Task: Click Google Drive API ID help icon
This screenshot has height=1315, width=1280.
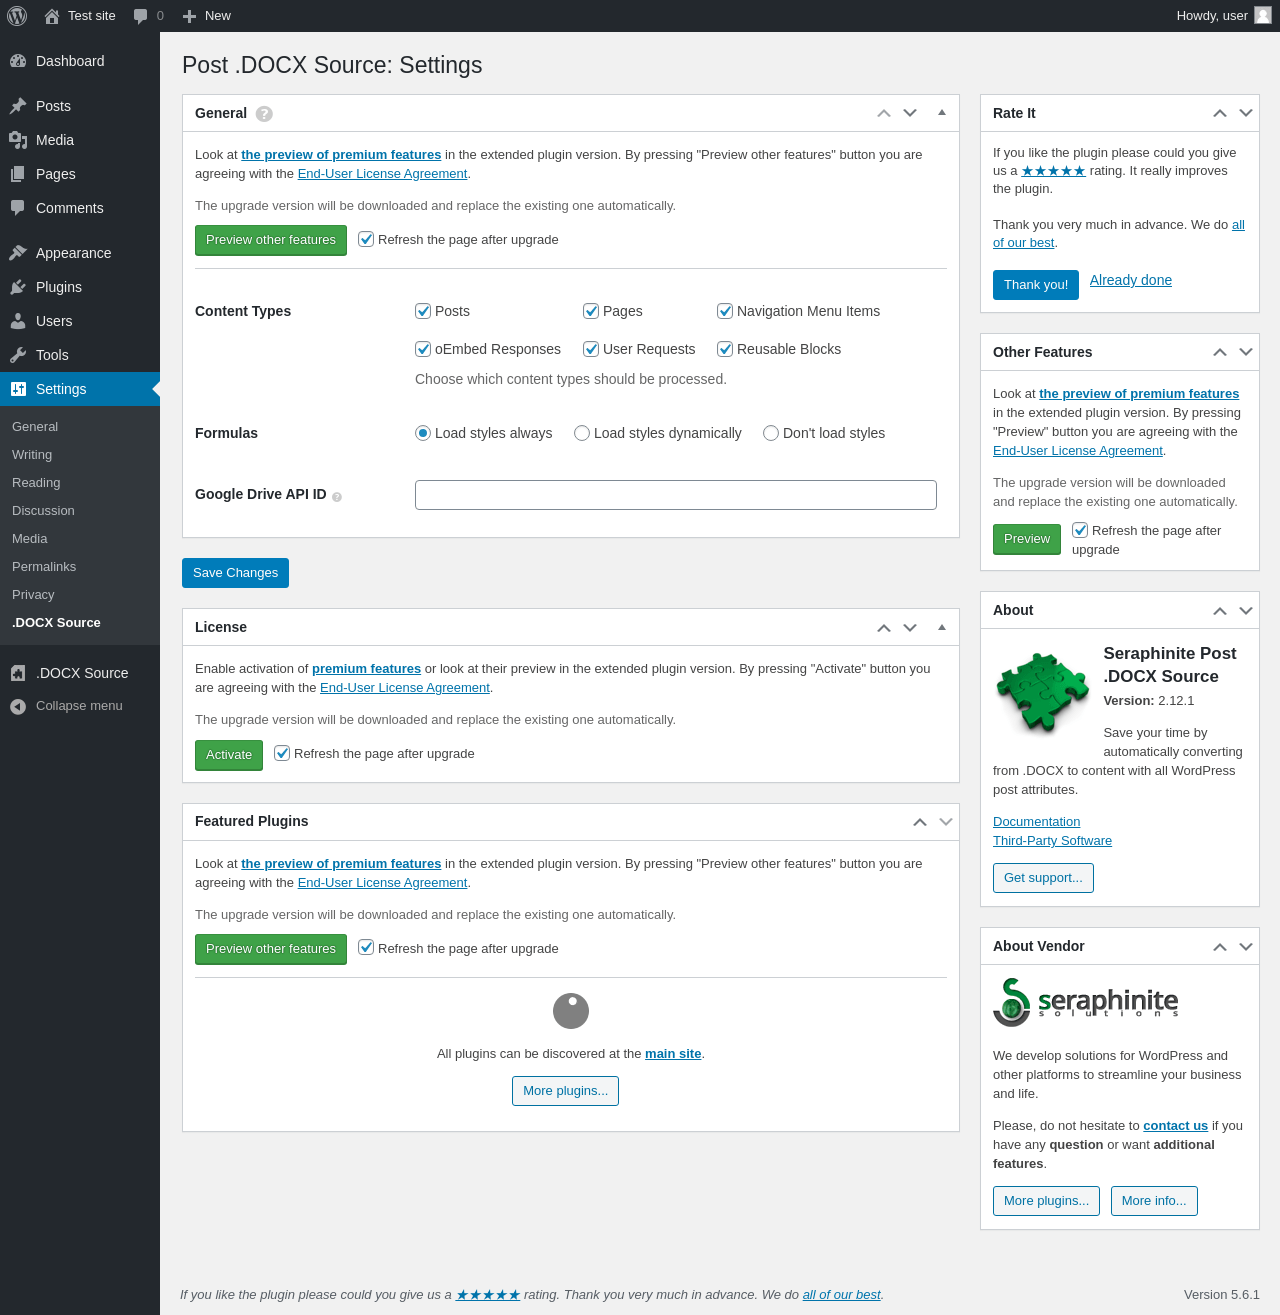Action: [337, 497]
